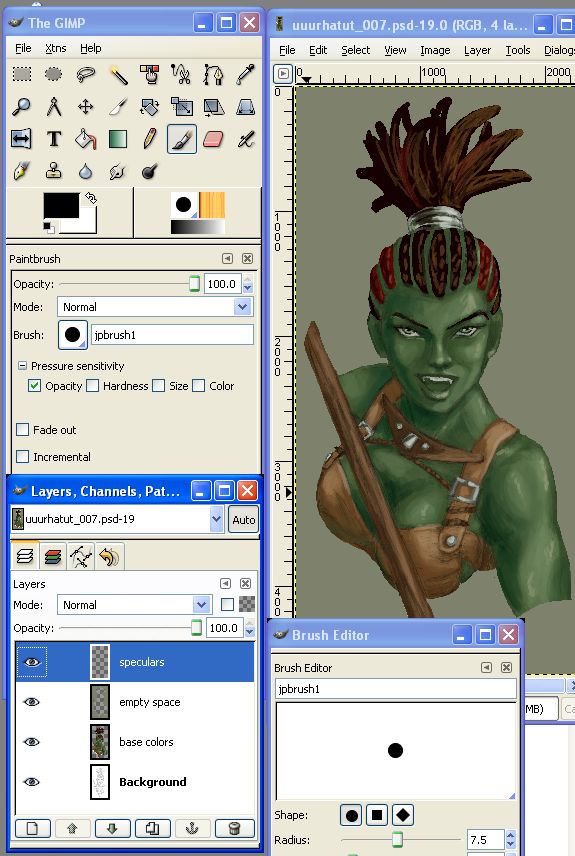This screenshot has width=575, height=856.
Task: Select the Ellipse Select tool
Action: click(x=54, y=74)
